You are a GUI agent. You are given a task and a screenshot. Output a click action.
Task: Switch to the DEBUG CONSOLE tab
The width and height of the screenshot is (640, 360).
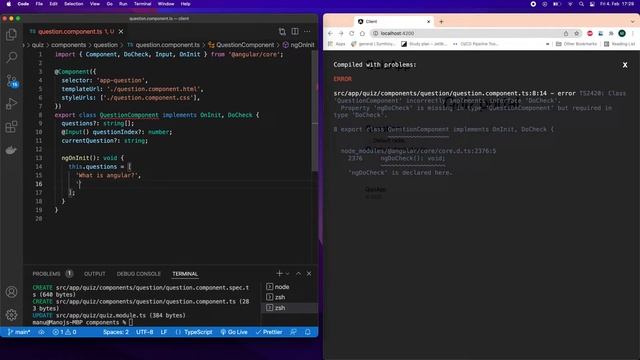pyautogui.click(x=139, y=274)
